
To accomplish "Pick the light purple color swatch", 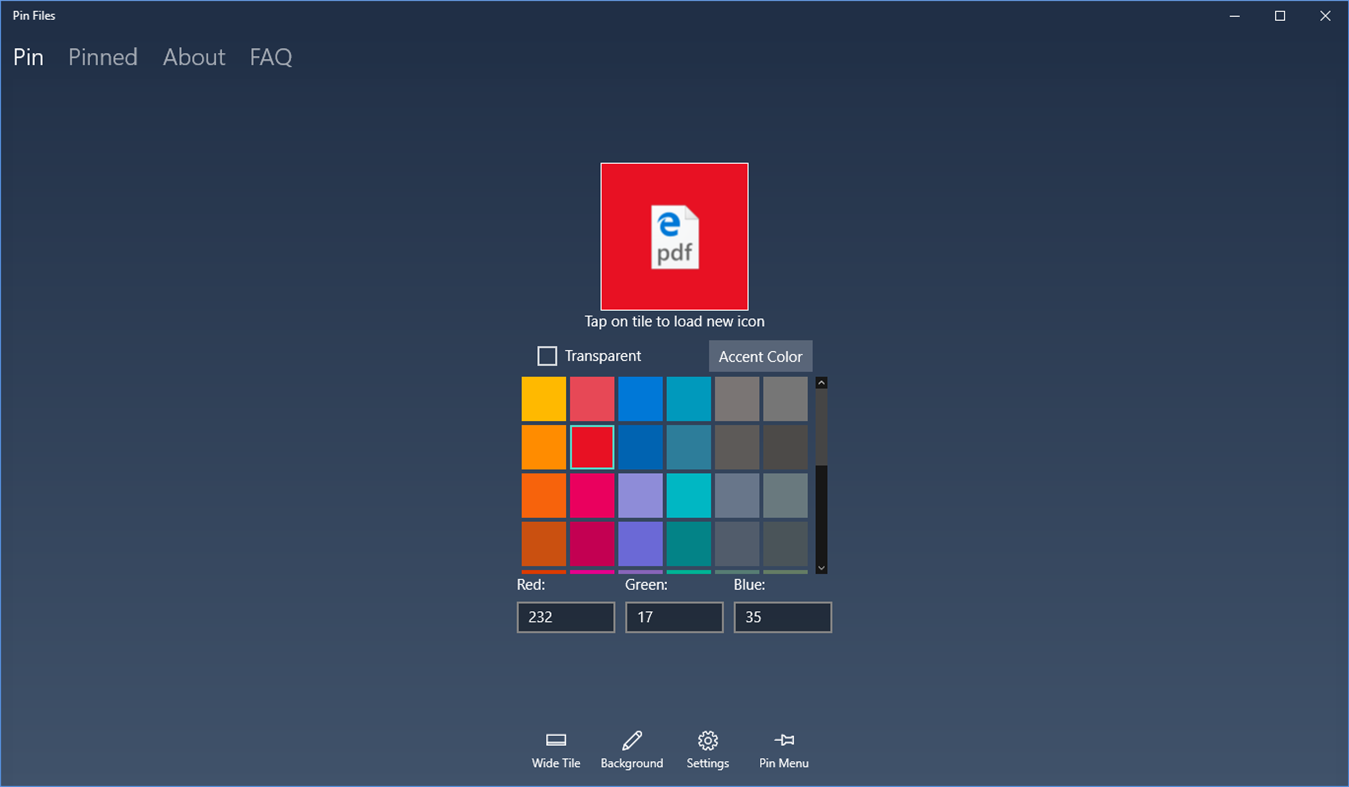I will [640, 495].
